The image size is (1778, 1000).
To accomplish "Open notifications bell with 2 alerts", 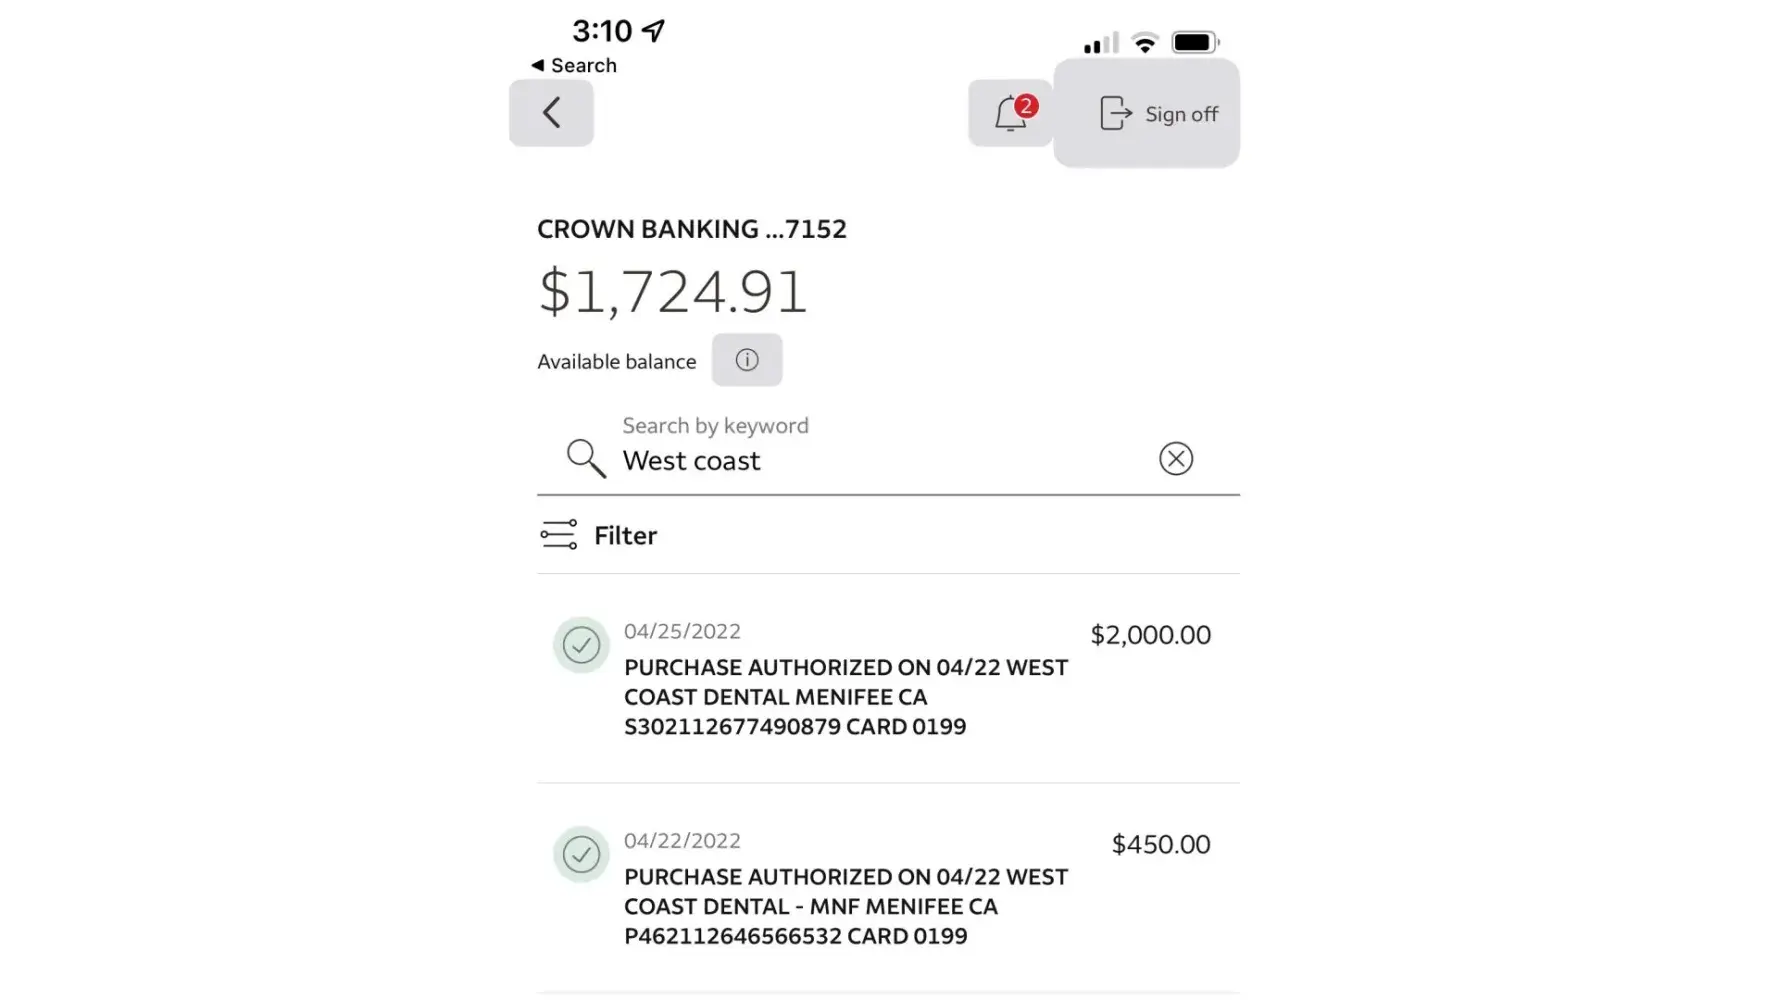I will point(1010,114).
